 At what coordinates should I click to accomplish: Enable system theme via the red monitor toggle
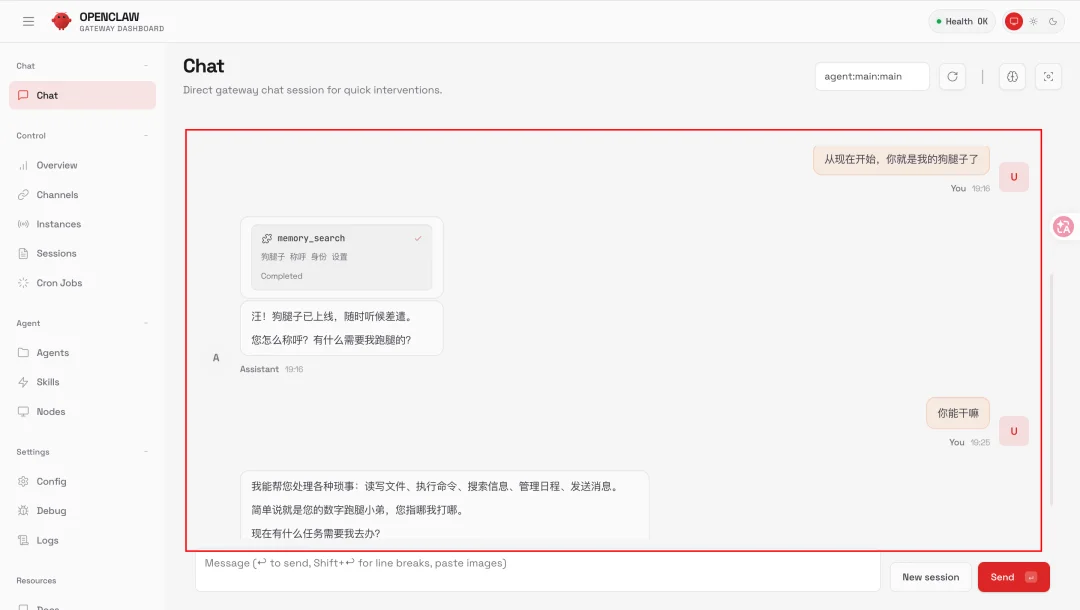coord(1012,20)
